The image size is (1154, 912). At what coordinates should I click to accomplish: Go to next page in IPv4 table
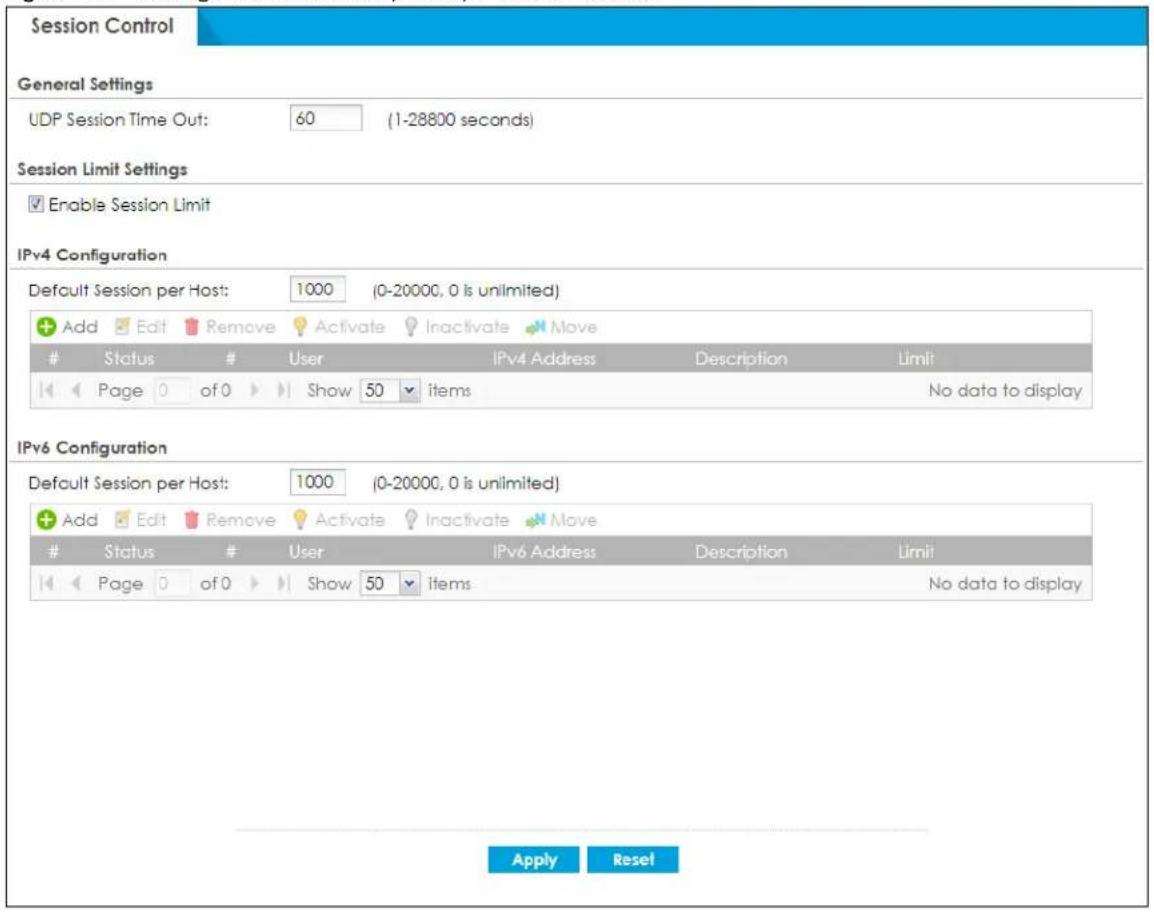point(255,390)
